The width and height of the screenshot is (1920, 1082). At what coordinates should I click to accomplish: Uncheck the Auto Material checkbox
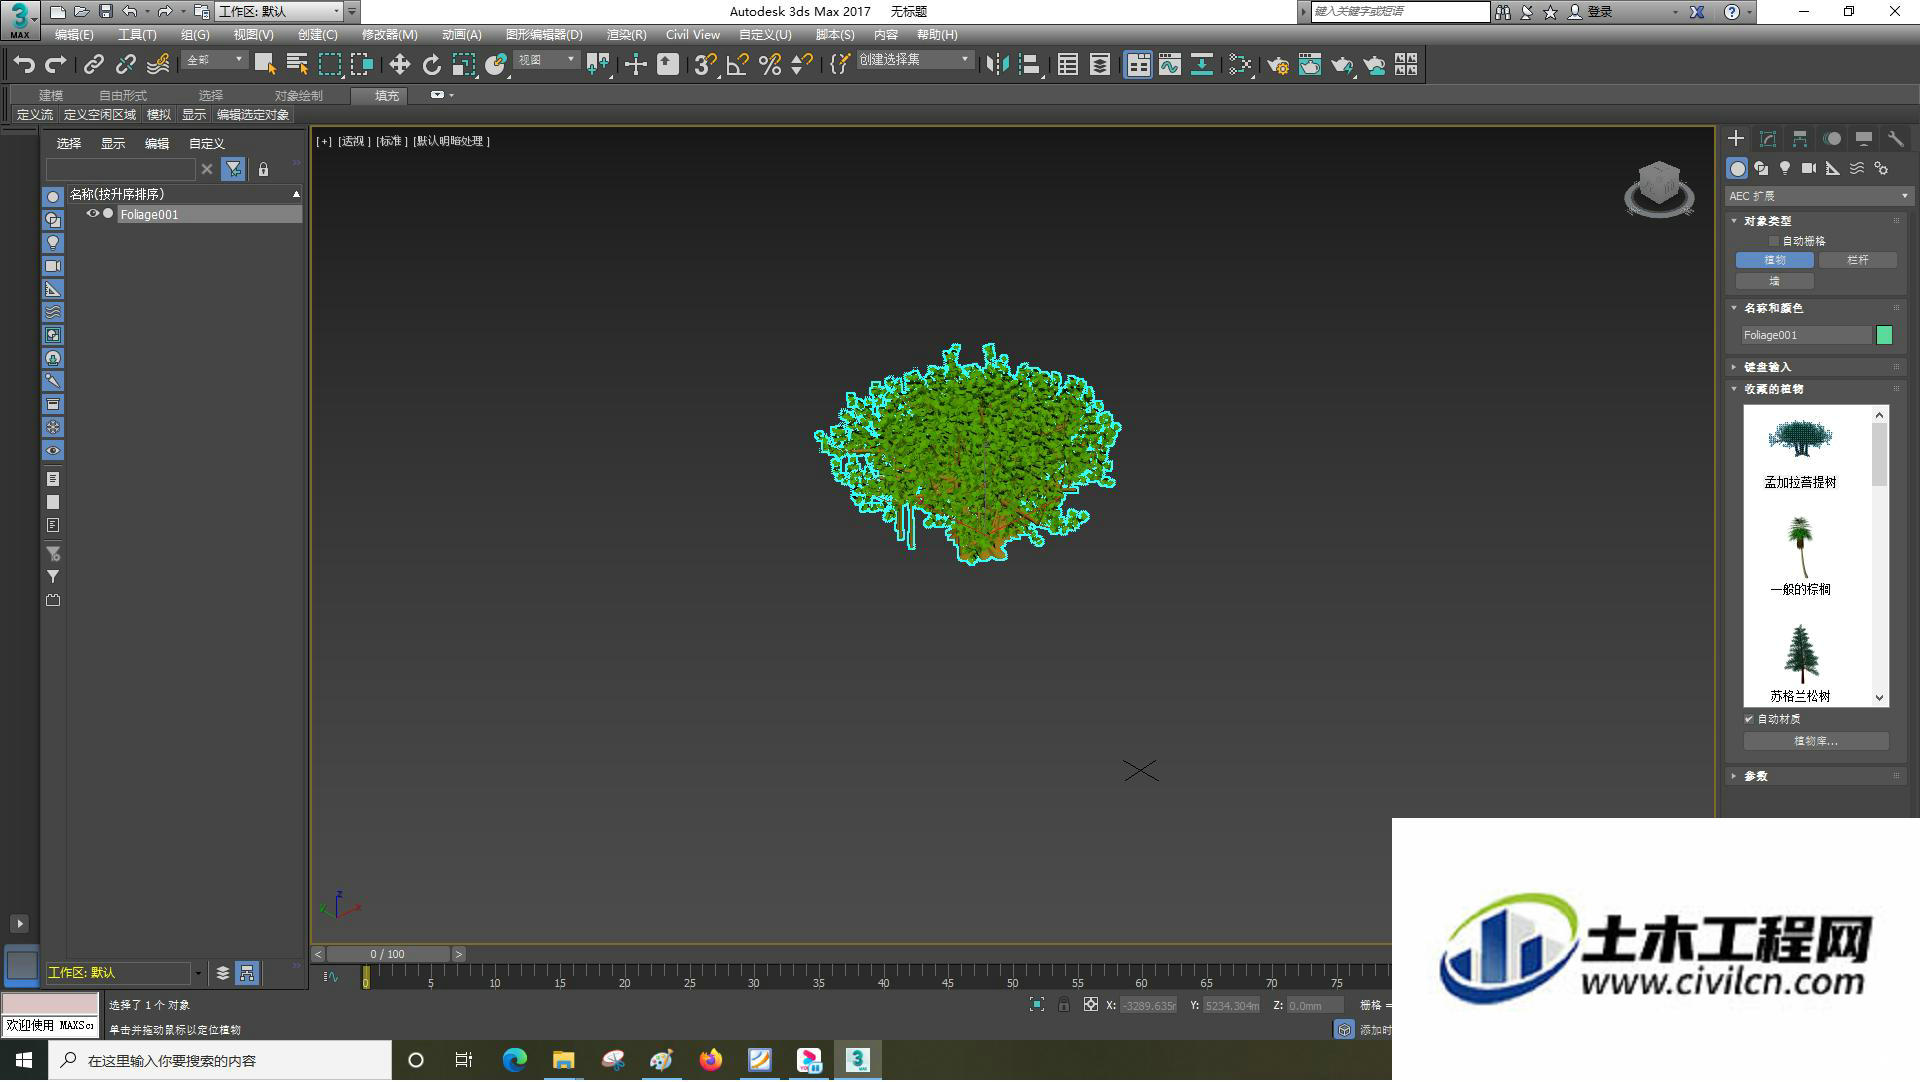click(1749, 719)
